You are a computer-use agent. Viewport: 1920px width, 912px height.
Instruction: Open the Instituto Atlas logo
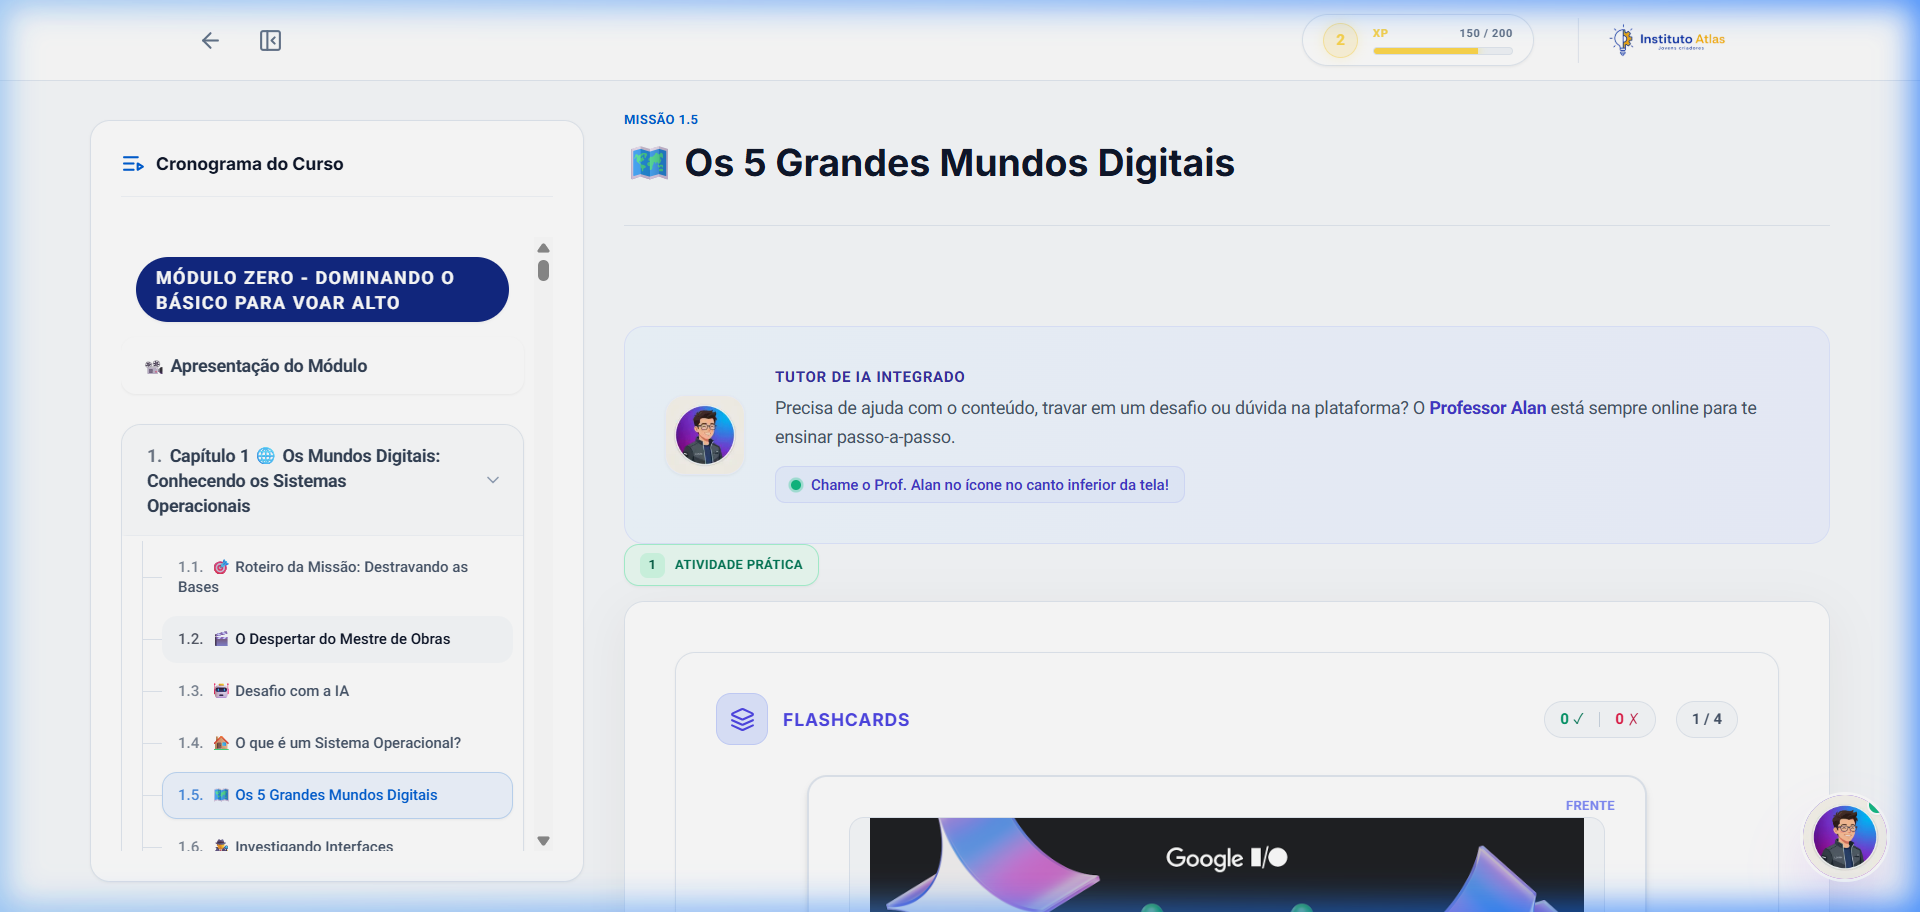click(x=1667, y=40)
